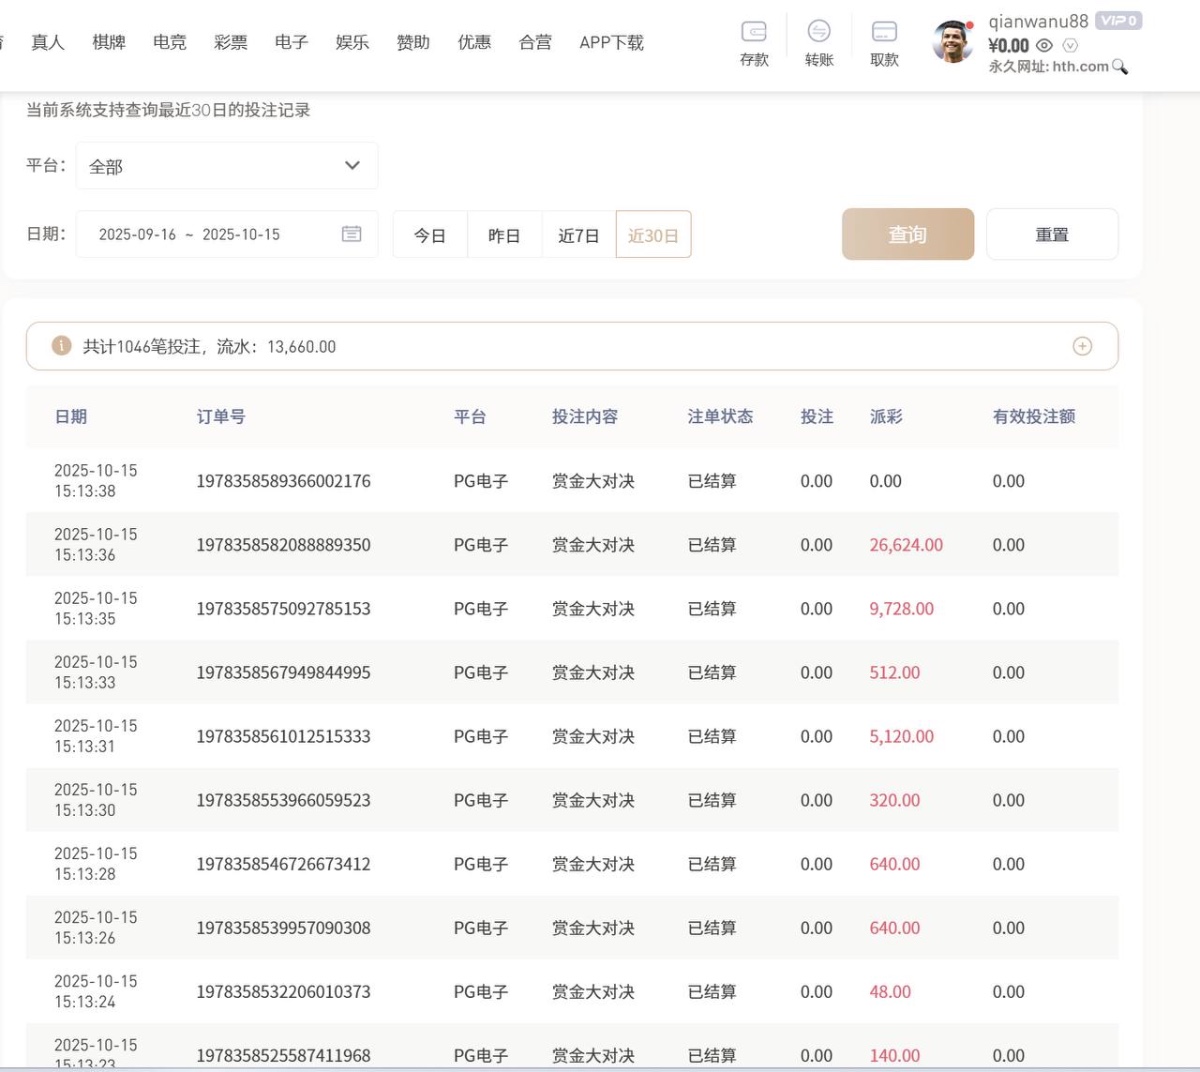Image resolution: width=1200 pixels, height=1072 pixels.
Task: Click the 合营 navigation item
Action: (x=534, y=42)
